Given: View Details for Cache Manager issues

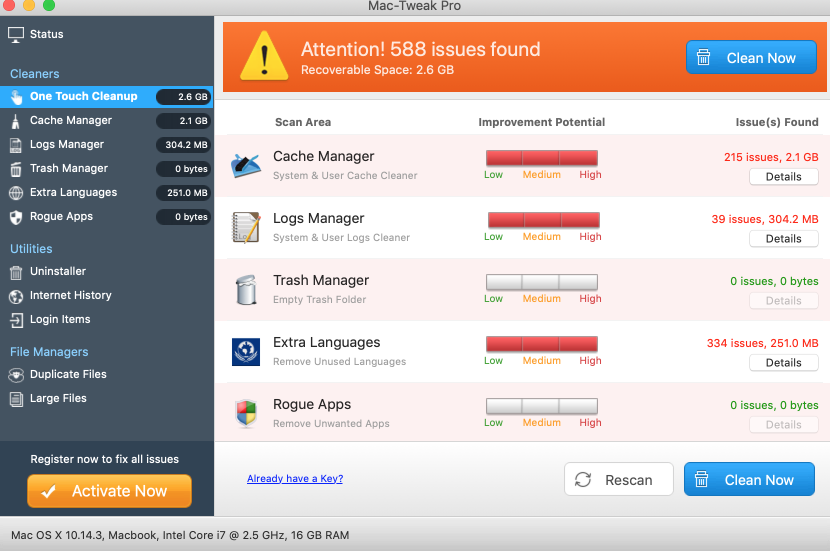Looking at the screenshot, I should [x=783, y=177].
